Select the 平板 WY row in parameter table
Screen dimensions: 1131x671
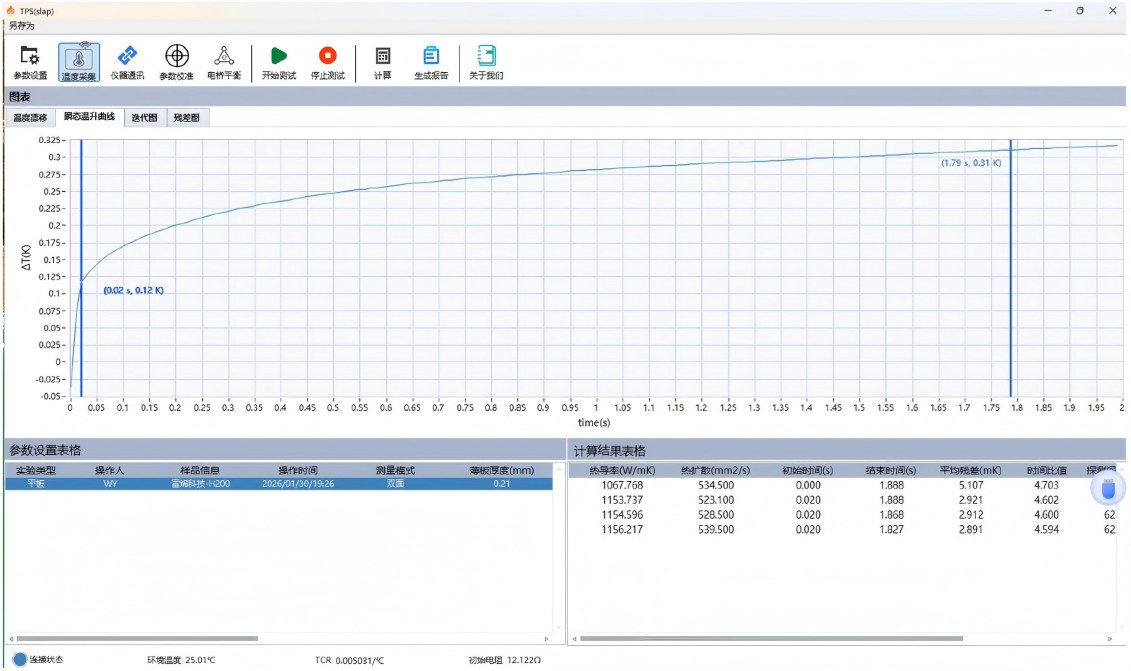point(278,483)
